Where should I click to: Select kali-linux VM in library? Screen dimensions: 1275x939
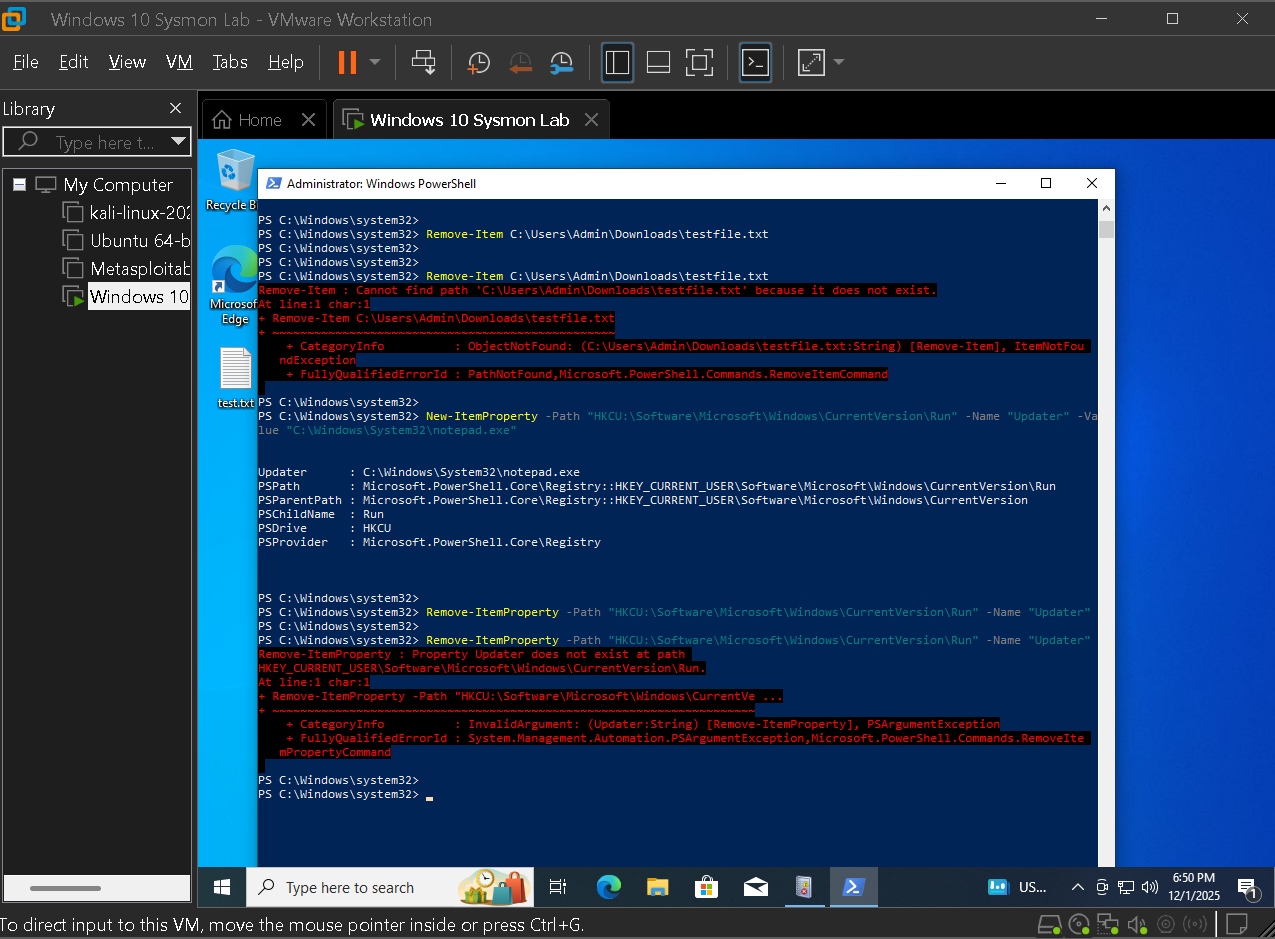(138, 213)
